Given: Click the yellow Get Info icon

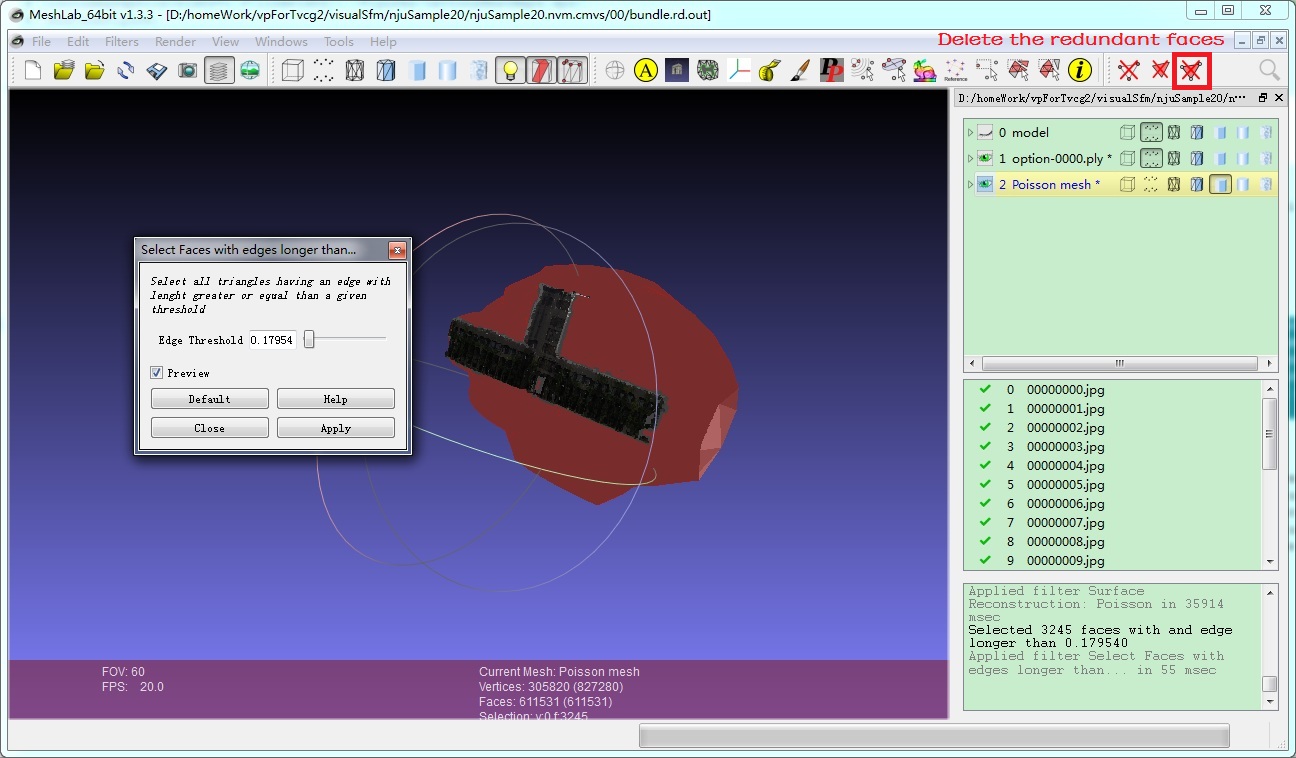Looking at the screenshot, I should 1079,70.
